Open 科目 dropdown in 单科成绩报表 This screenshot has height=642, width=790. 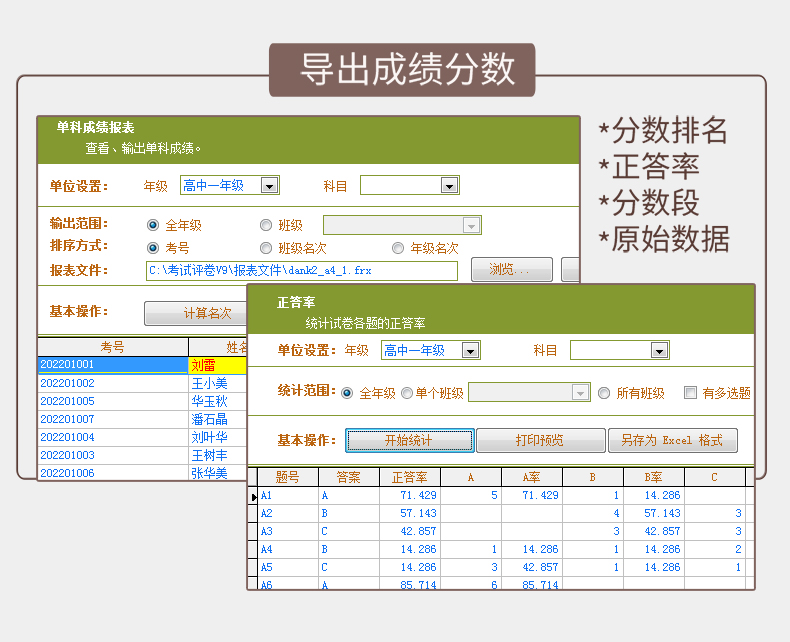click(448, 185)
